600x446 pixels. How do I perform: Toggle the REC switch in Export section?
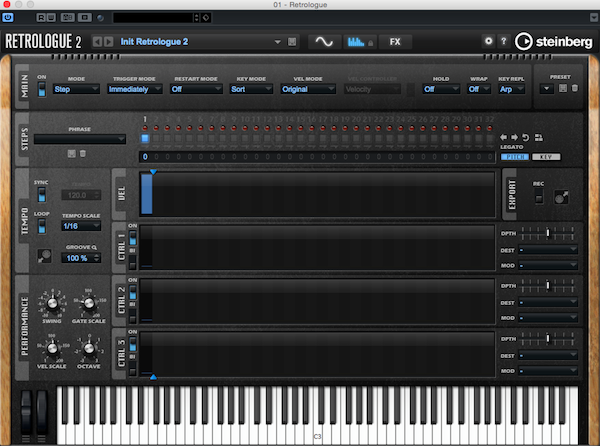[x=539, y=197]
